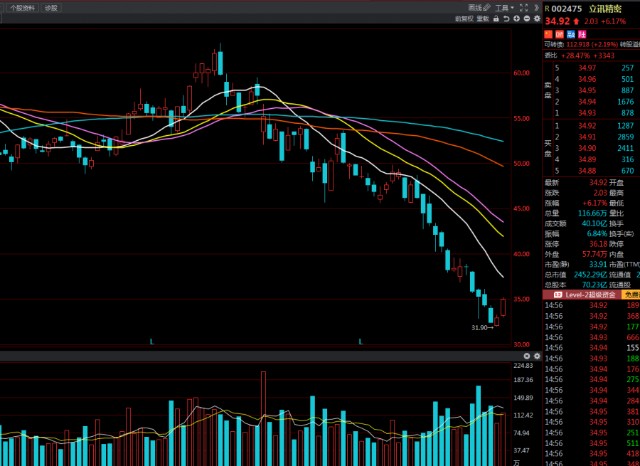Screen dimensions: 640x466
Task: Switch to 诊股 tab
Action: [x=51, y=7]
